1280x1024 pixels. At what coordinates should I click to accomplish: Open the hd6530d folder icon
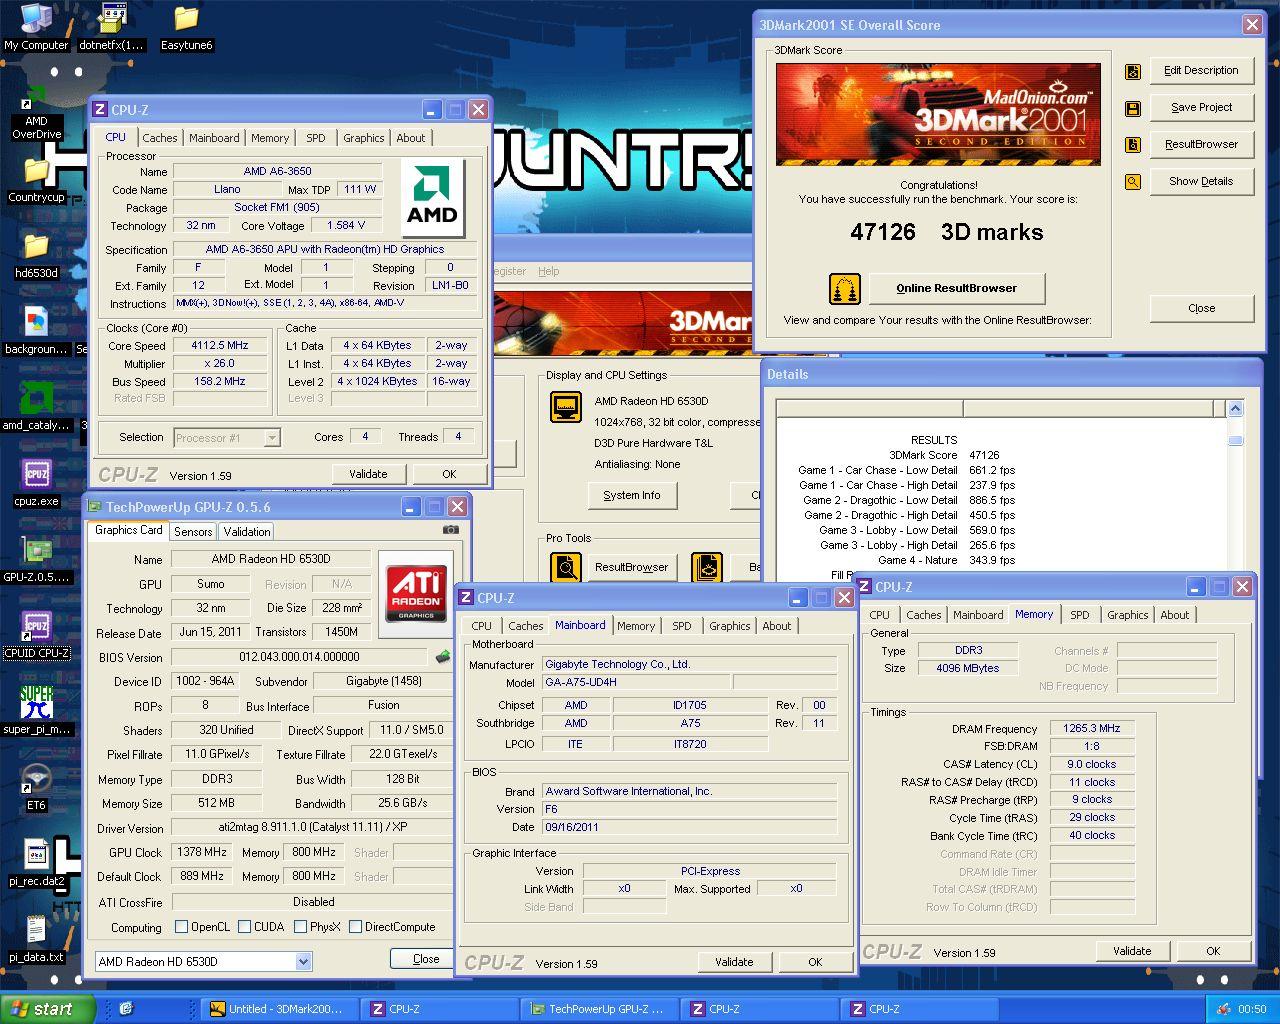[x=36, y=255]
